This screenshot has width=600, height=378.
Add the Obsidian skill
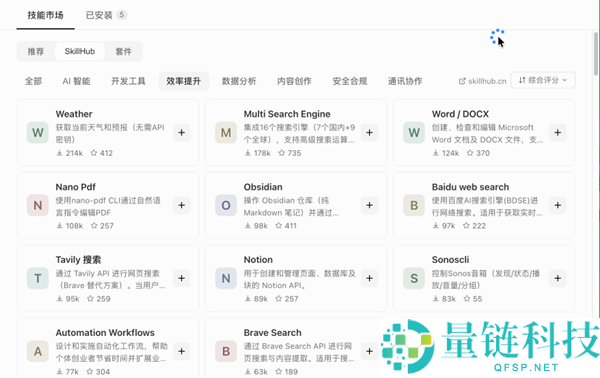369,205
